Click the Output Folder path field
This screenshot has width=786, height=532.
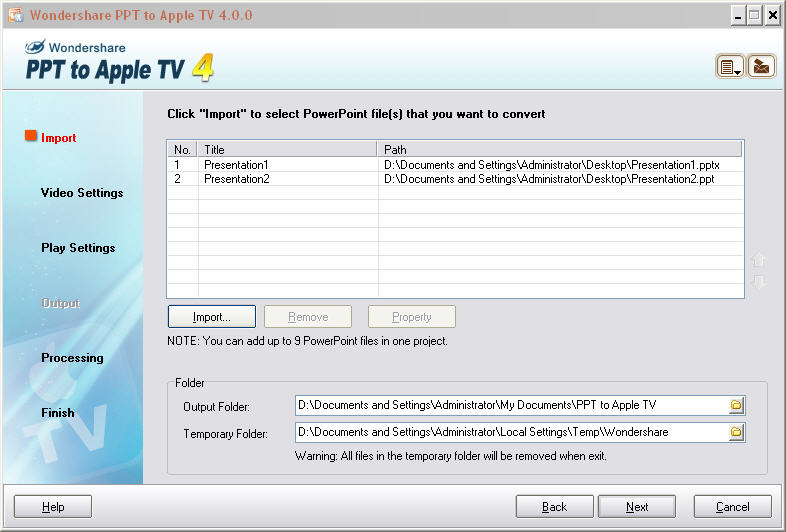pyautogui.click(x=510, y=405)
